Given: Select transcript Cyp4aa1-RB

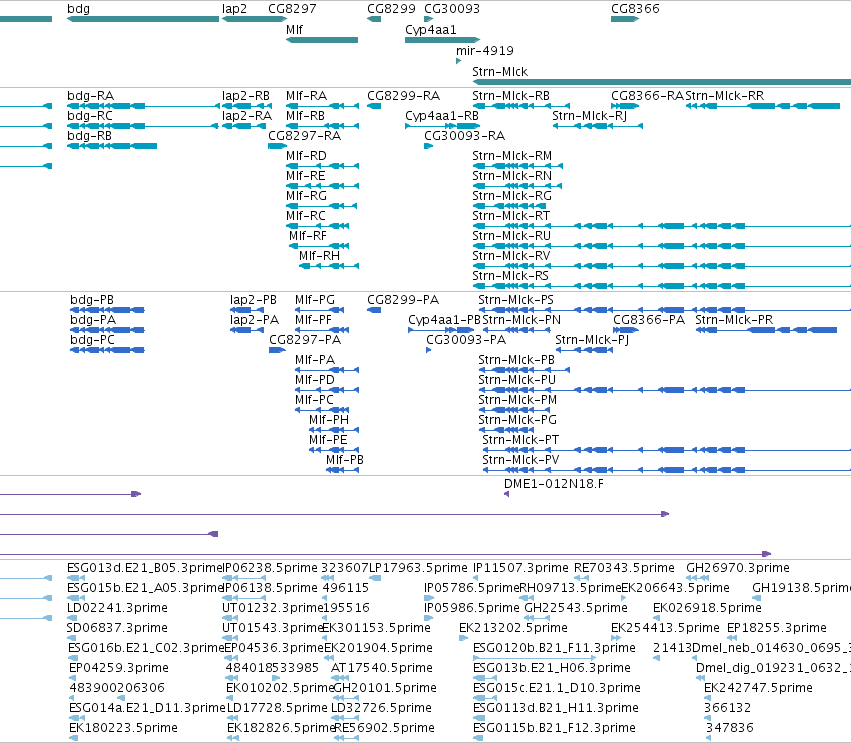Looking at the screenshot, I should coord(442,116).
